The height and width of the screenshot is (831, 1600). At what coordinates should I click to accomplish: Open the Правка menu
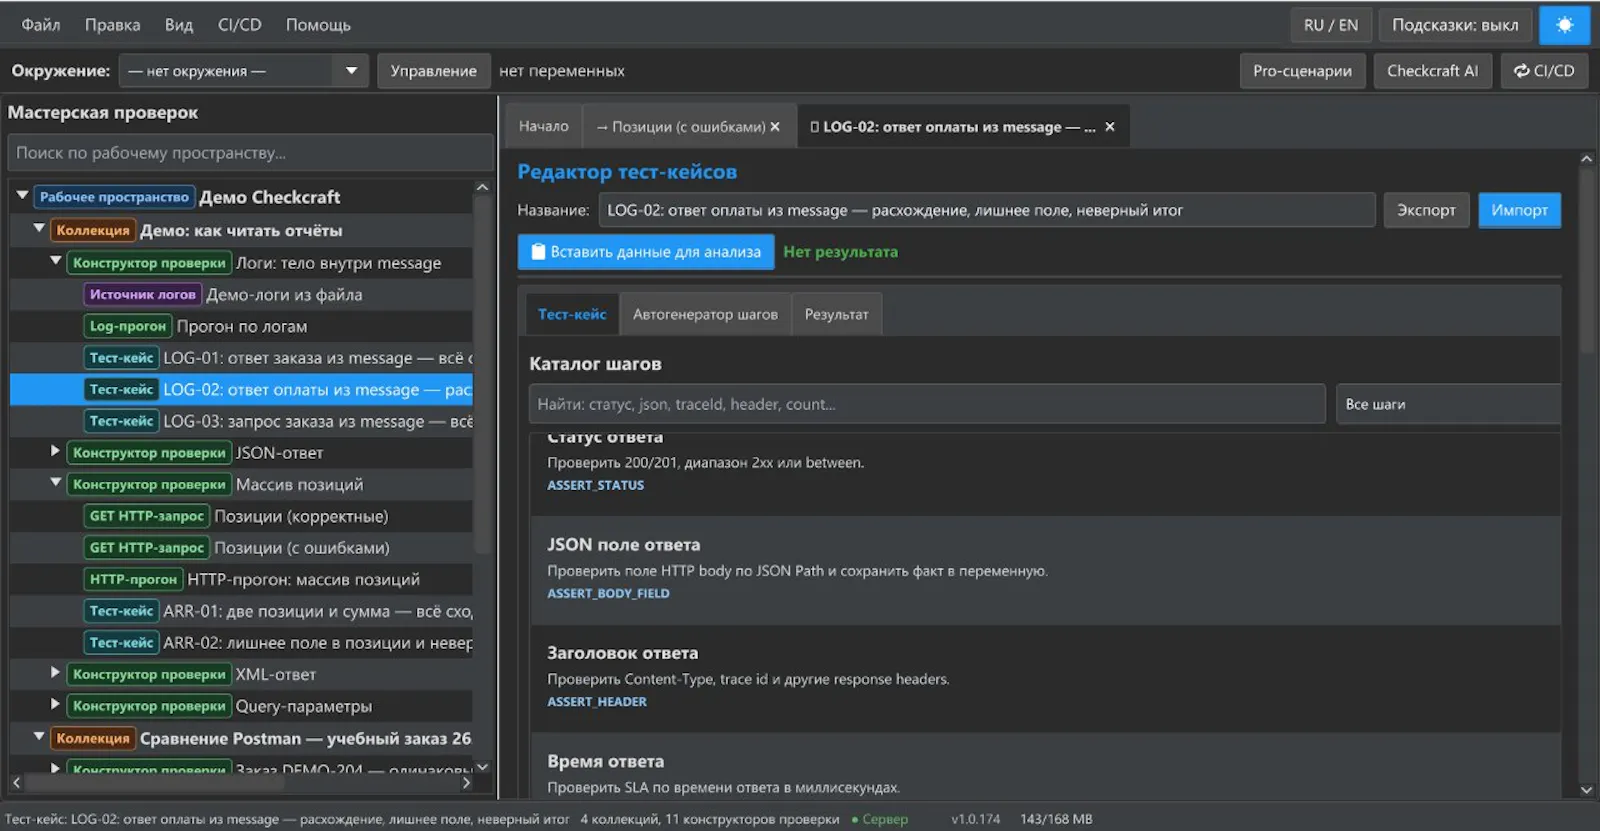[112, 25]
